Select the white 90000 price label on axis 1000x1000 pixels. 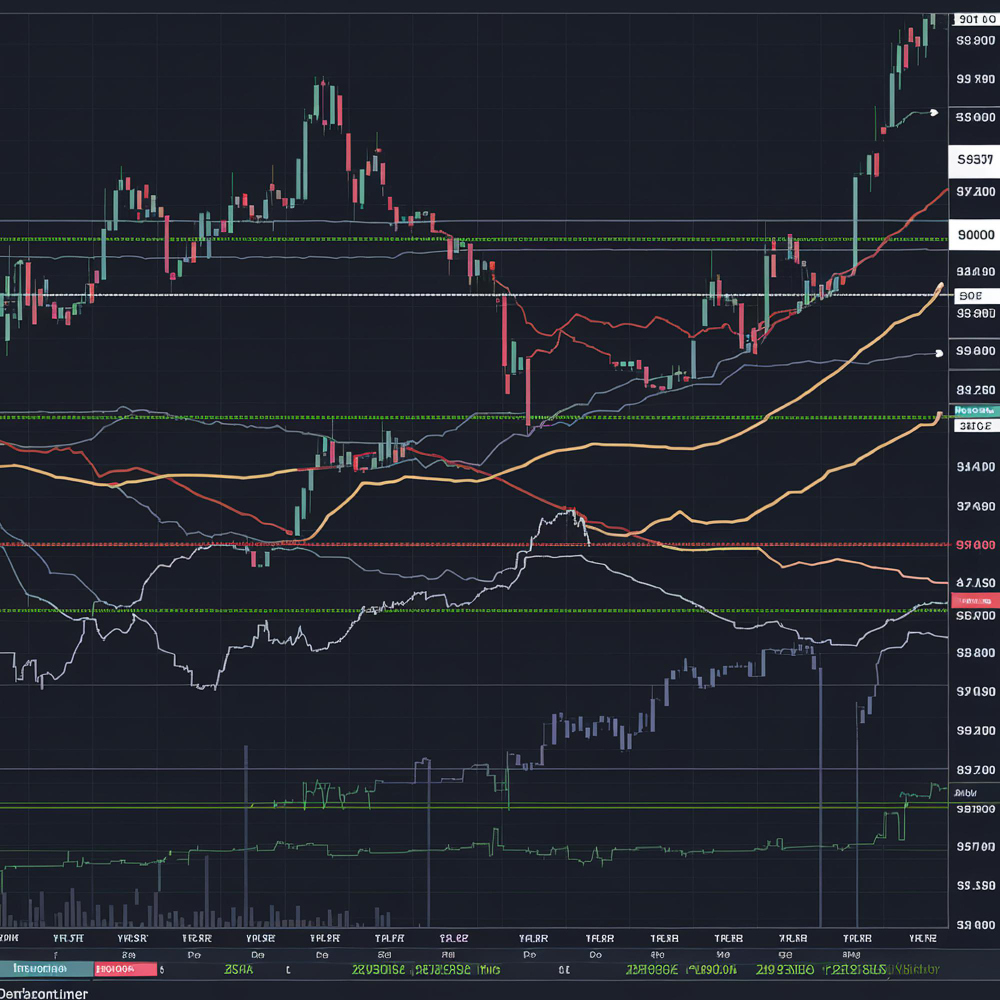tap(974, 235)
